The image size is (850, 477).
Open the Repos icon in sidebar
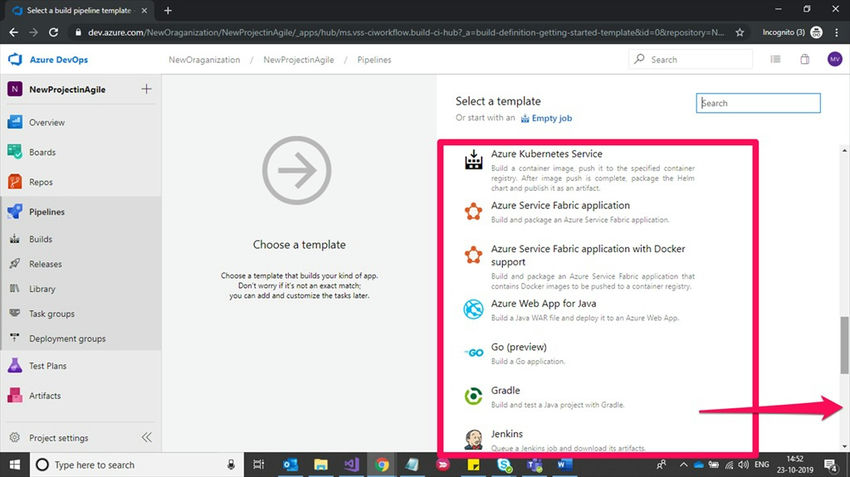[15, 182]
